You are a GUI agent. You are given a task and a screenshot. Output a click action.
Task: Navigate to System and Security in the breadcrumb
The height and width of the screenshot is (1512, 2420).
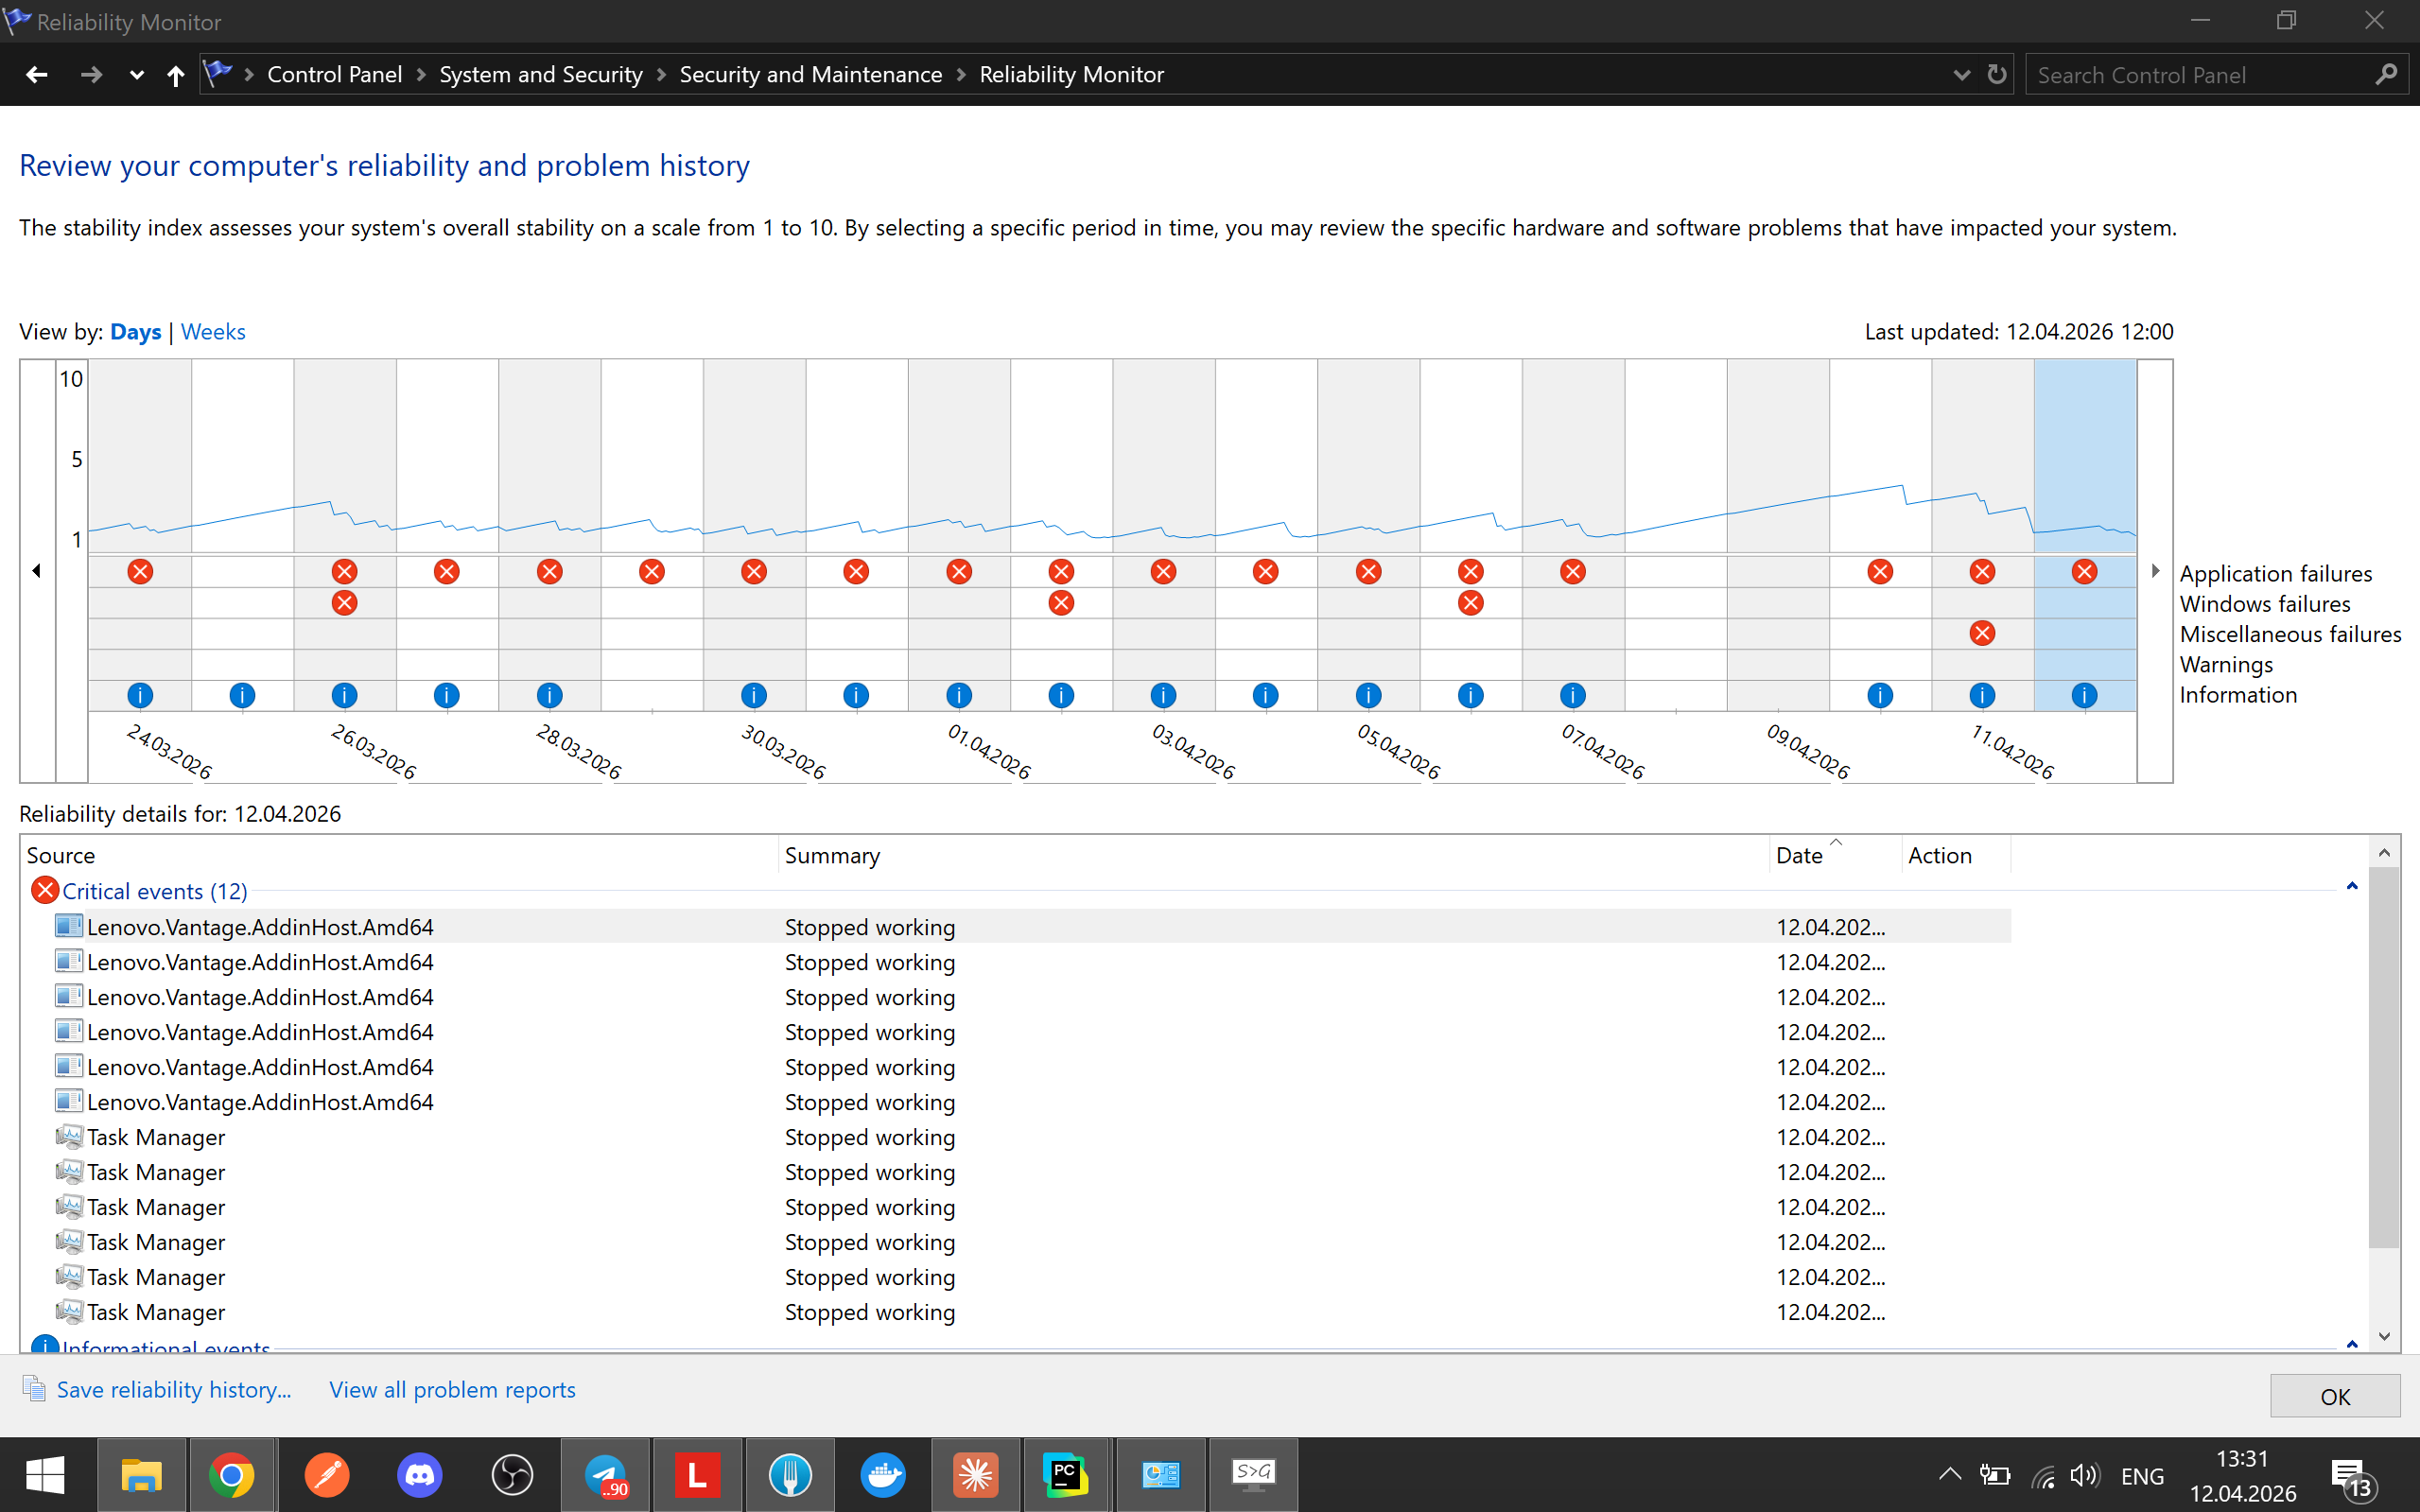(x=540, y=74)
